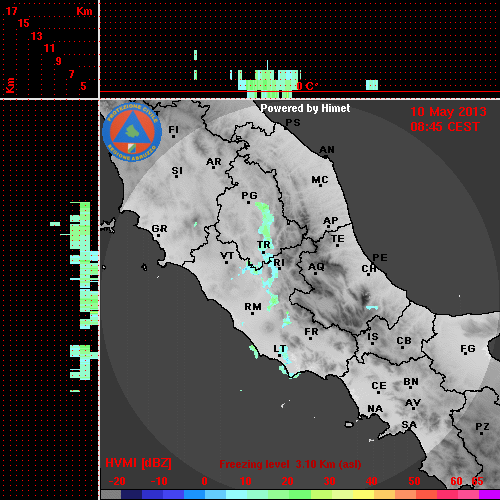Click the 'CH' city label
The height and width of the screenshot is (500, 500).
369,268
